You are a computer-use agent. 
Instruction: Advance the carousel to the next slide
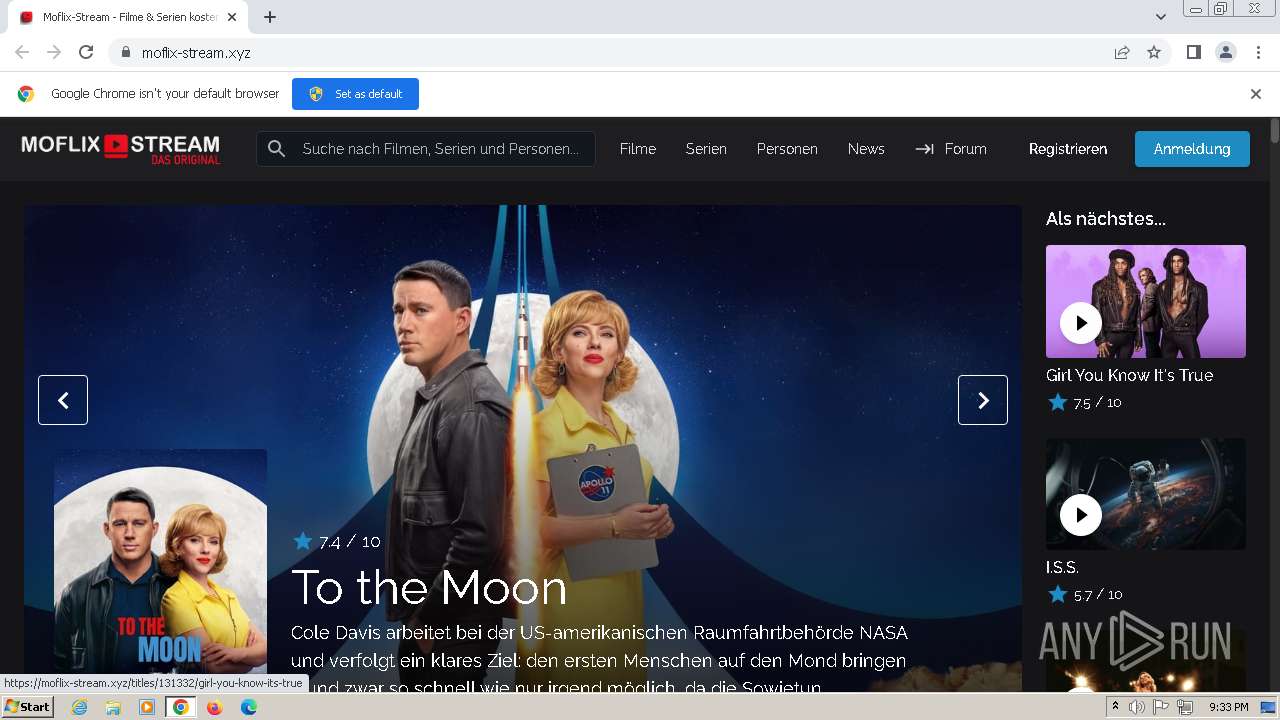pos(983,400)
